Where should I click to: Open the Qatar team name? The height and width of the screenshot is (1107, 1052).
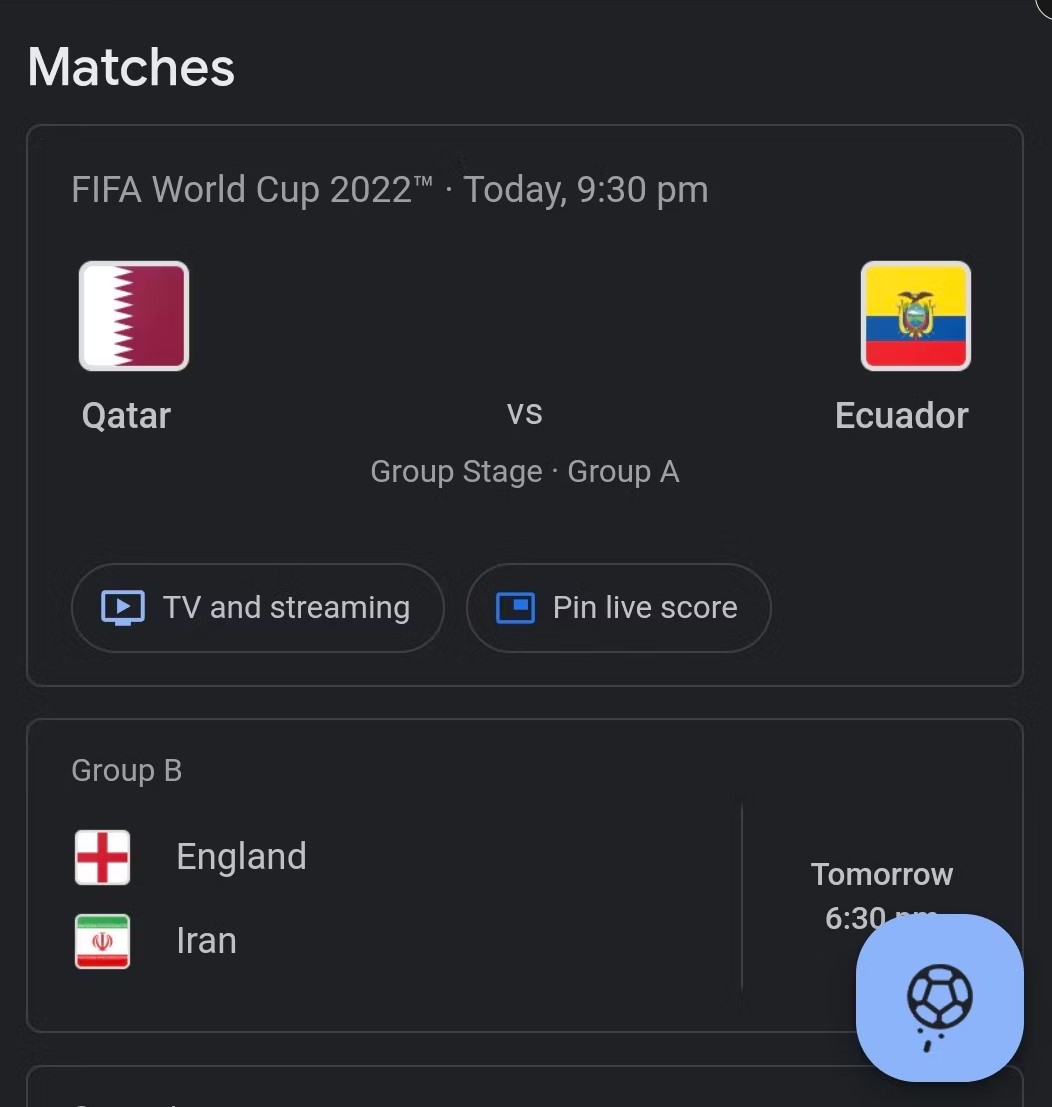pyautogui.click(x=126, y=415)
